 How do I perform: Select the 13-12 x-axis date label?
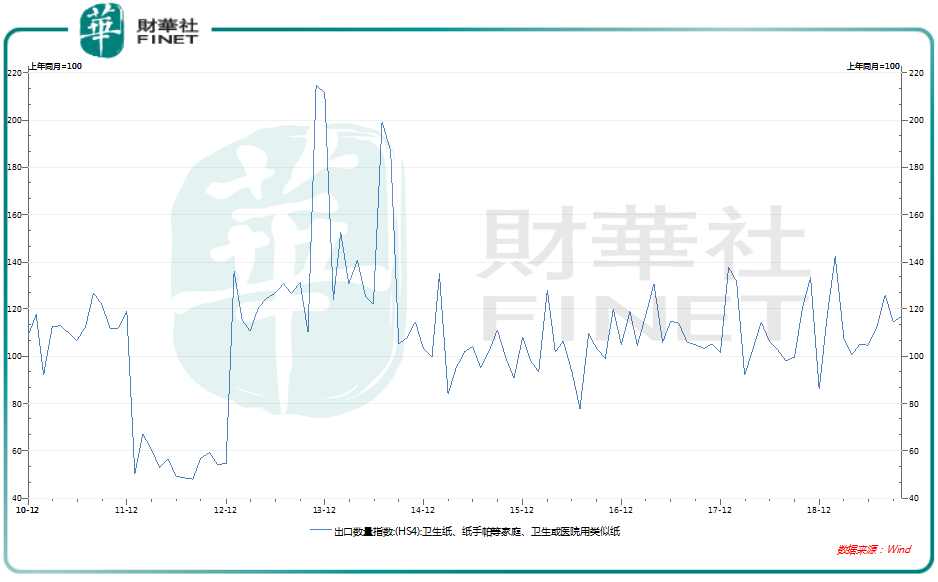324,510
